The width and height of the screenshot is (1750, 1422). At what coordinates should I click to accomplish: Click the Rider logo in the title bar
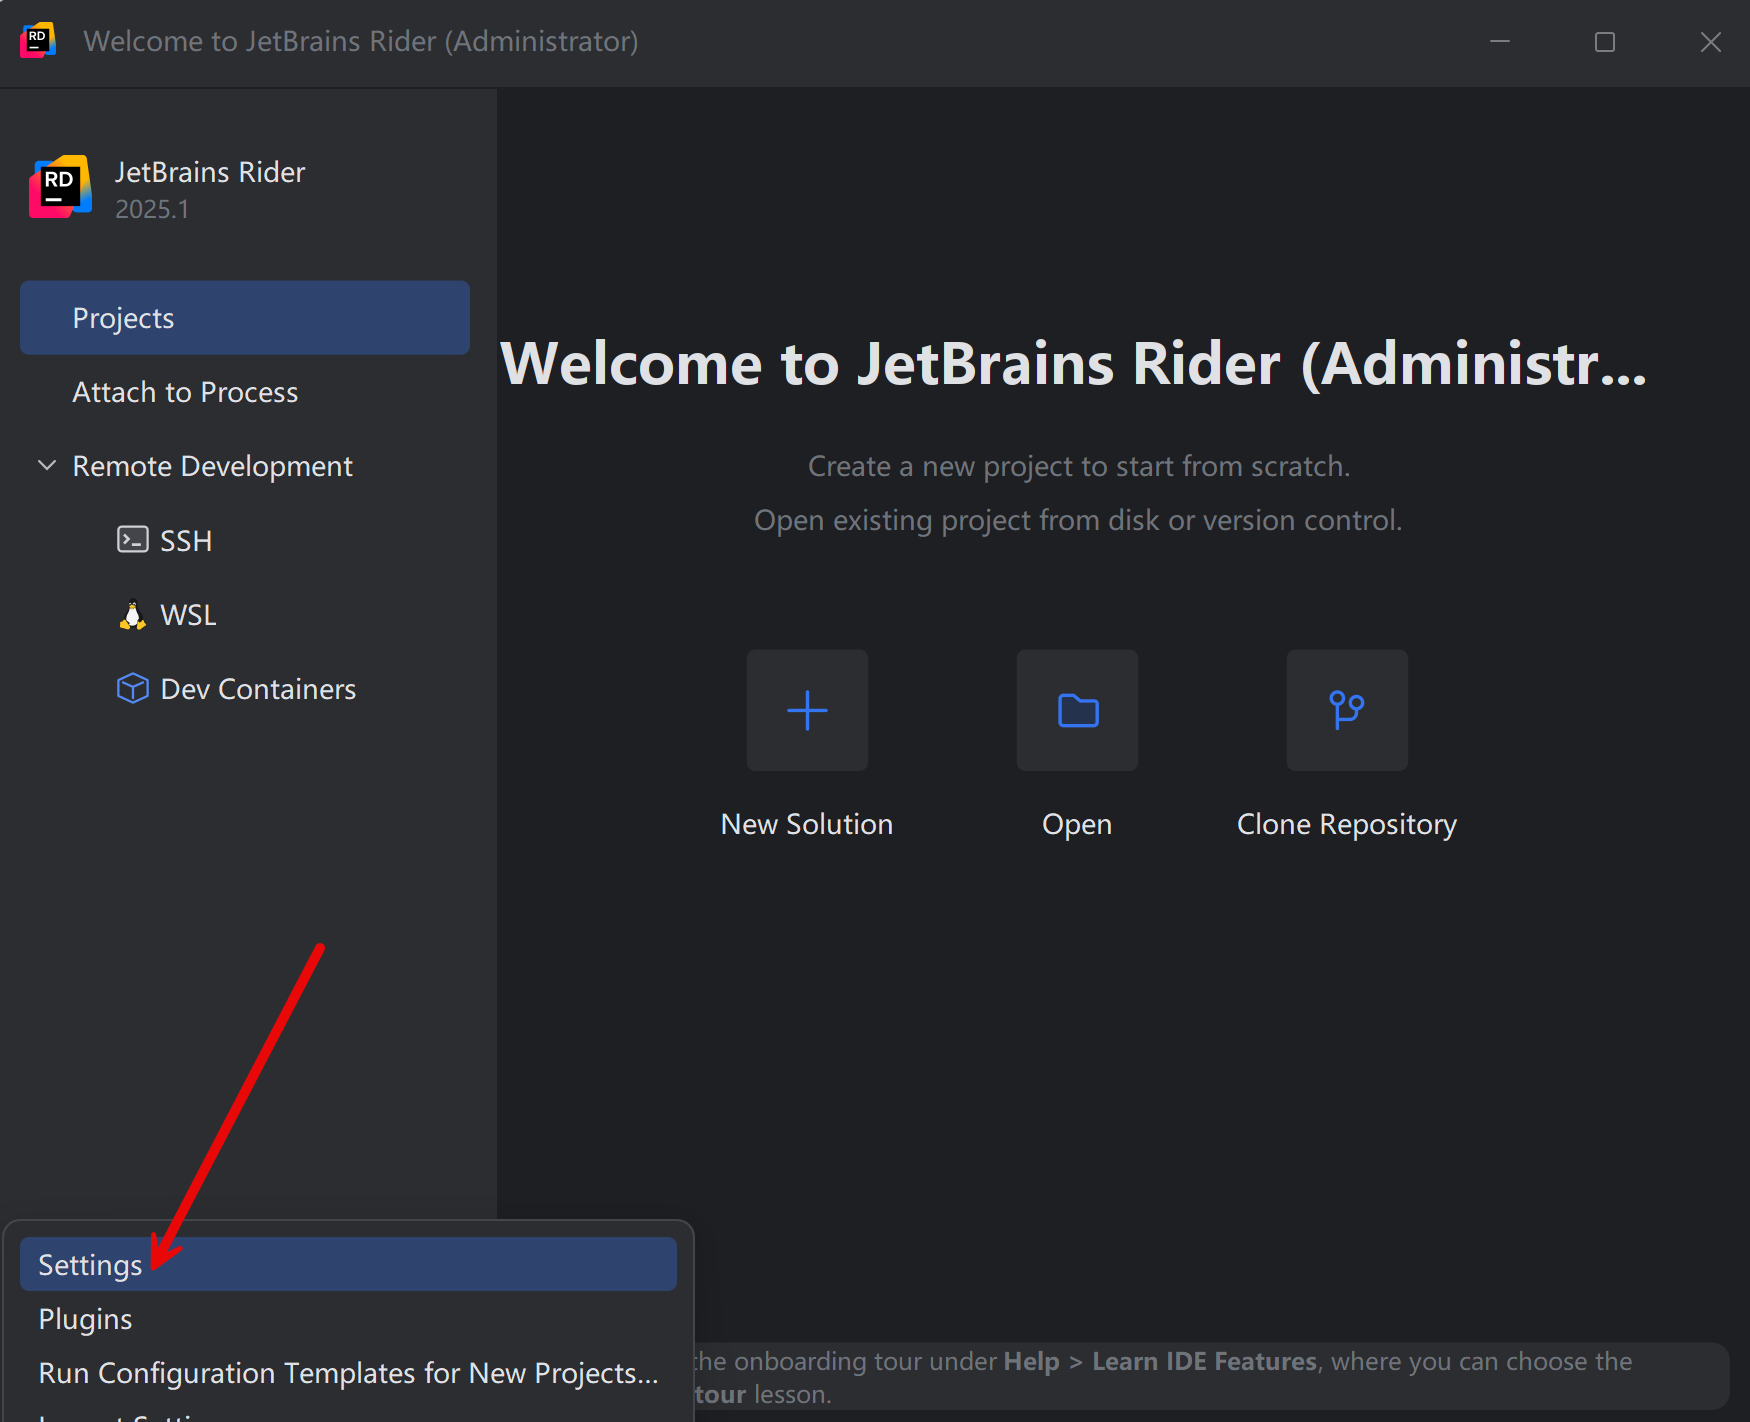[x=37, y=41]
